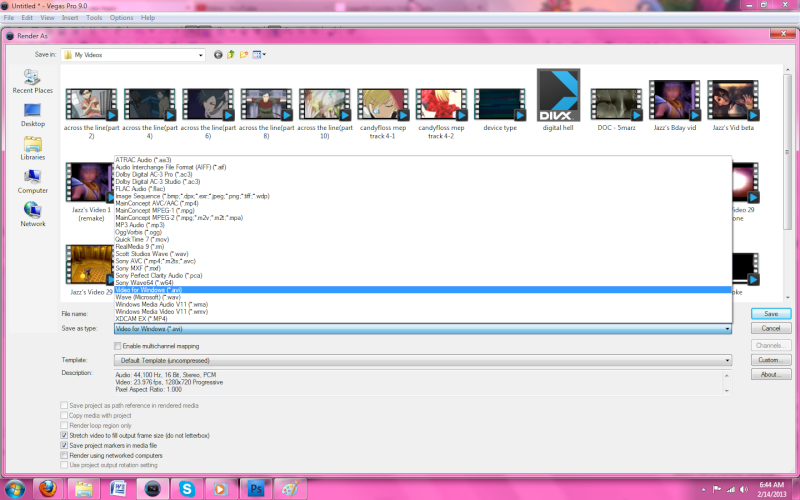The height and width of the screenshot is (500, 800).
Task: Click the Channels... button
Action: pos(771,345)
